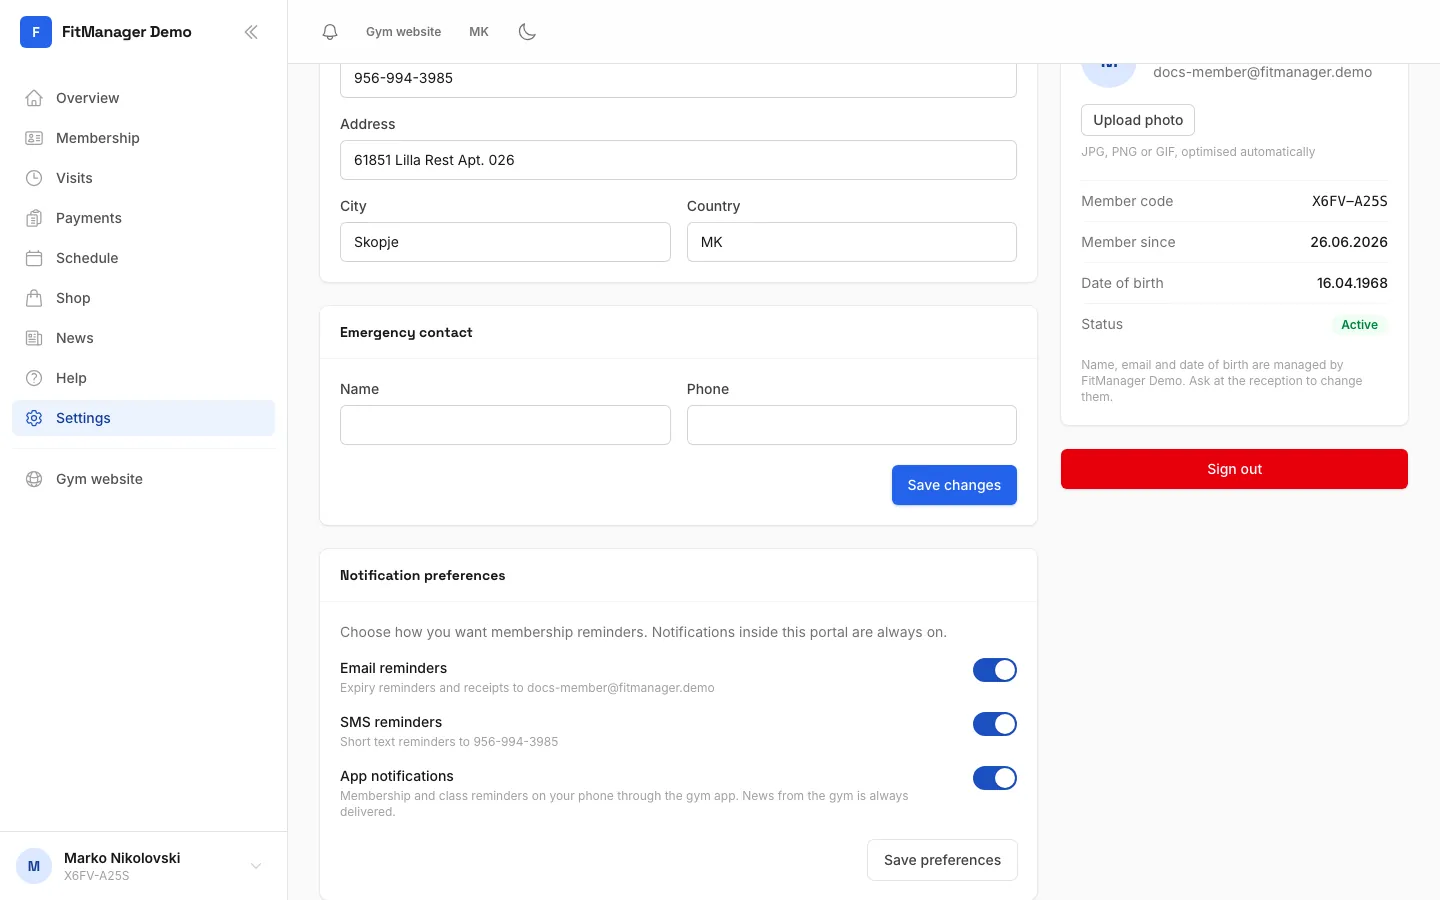
Task: Open the News section
Action: pos(143,338)
